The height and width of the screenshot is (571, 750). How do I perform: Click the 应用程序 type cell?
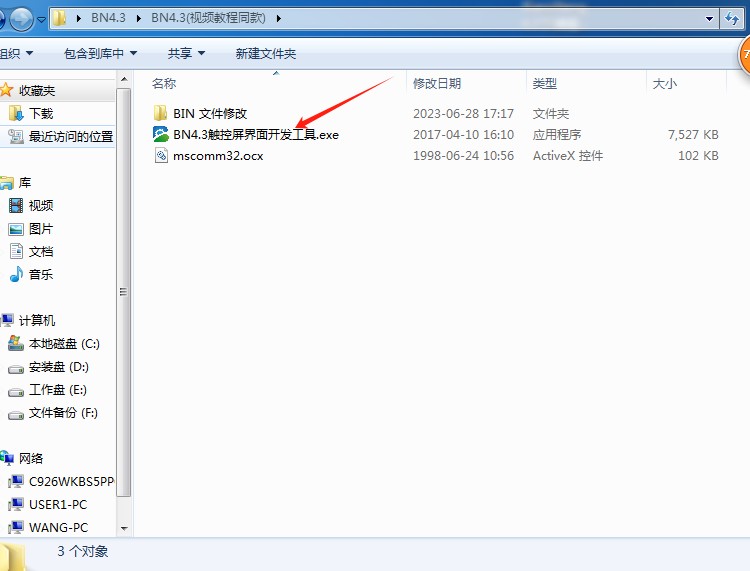pyautogui.click(x=557, y=134)
